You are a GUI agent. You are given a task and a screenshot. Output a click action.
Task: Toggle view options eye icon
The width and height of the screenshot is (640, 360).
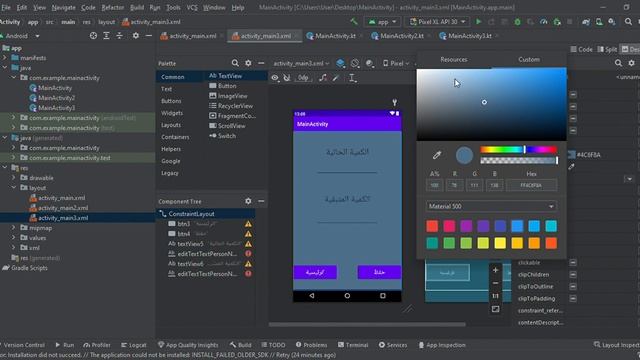coord(275,78)
